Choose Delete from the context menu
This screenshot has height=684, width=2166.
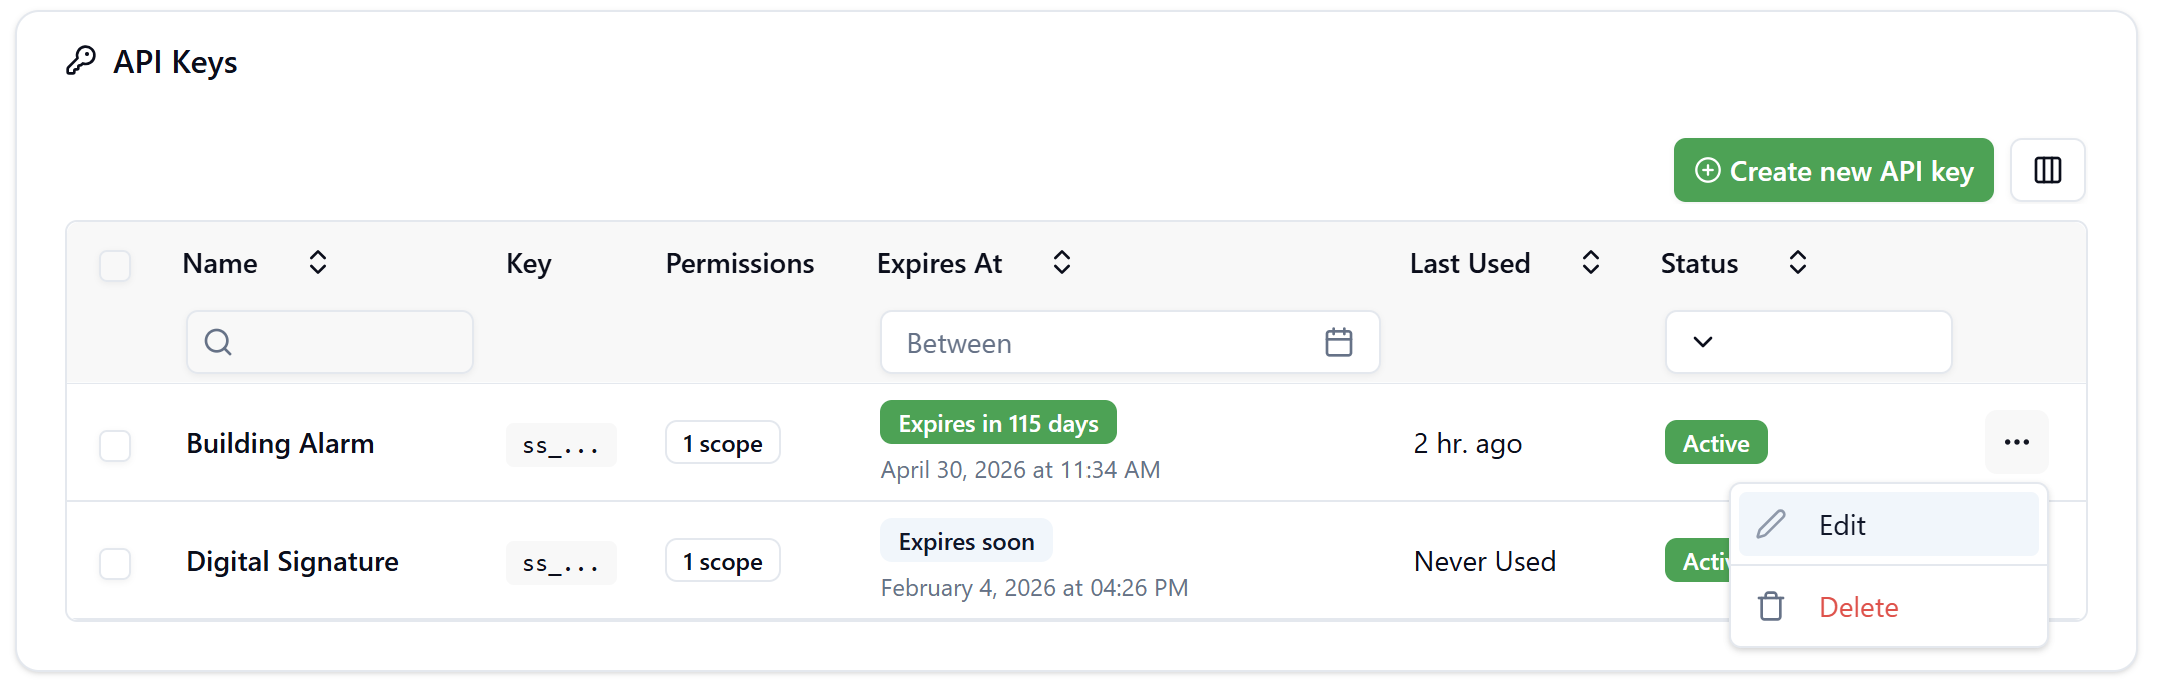pos(1888,607)
